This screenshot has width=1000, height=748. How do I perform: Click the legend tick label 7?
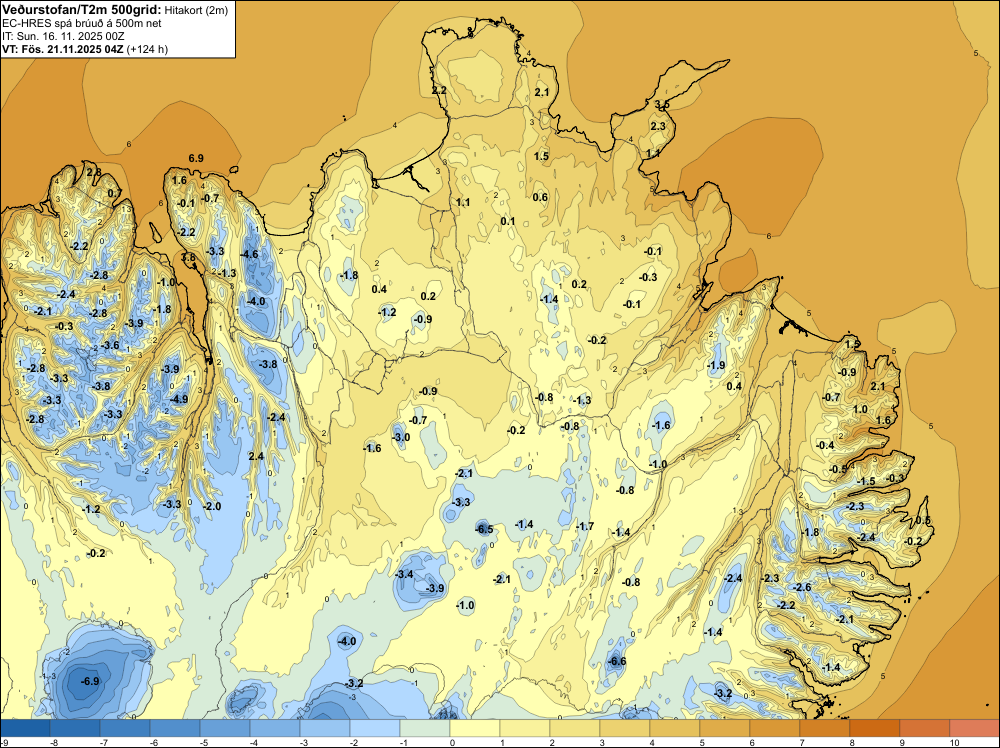coord(802,742)
